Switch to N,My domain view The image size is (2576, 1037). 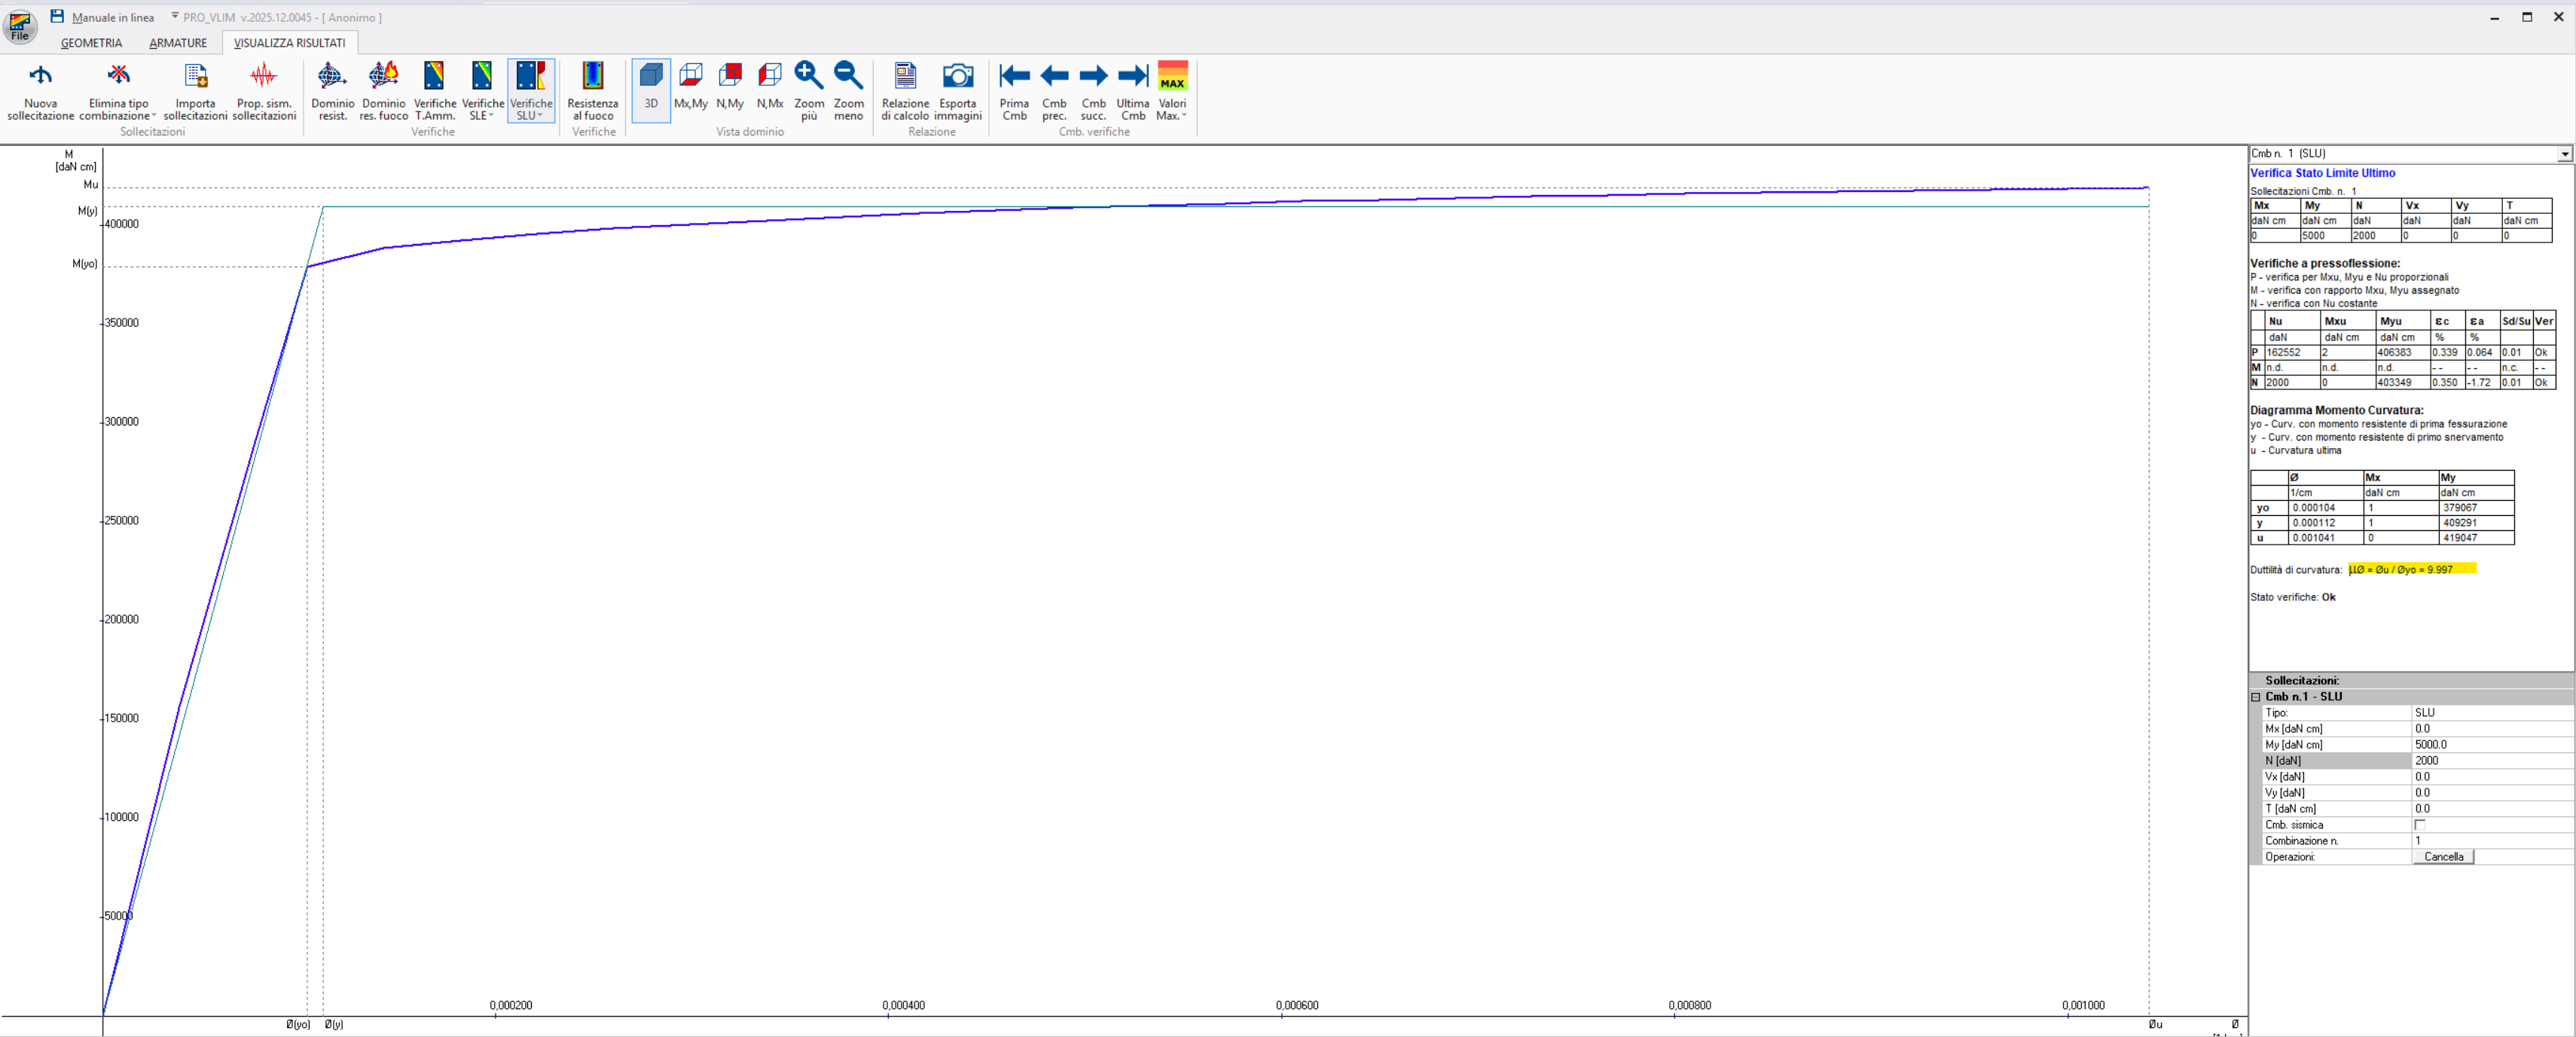pos(730,77)
